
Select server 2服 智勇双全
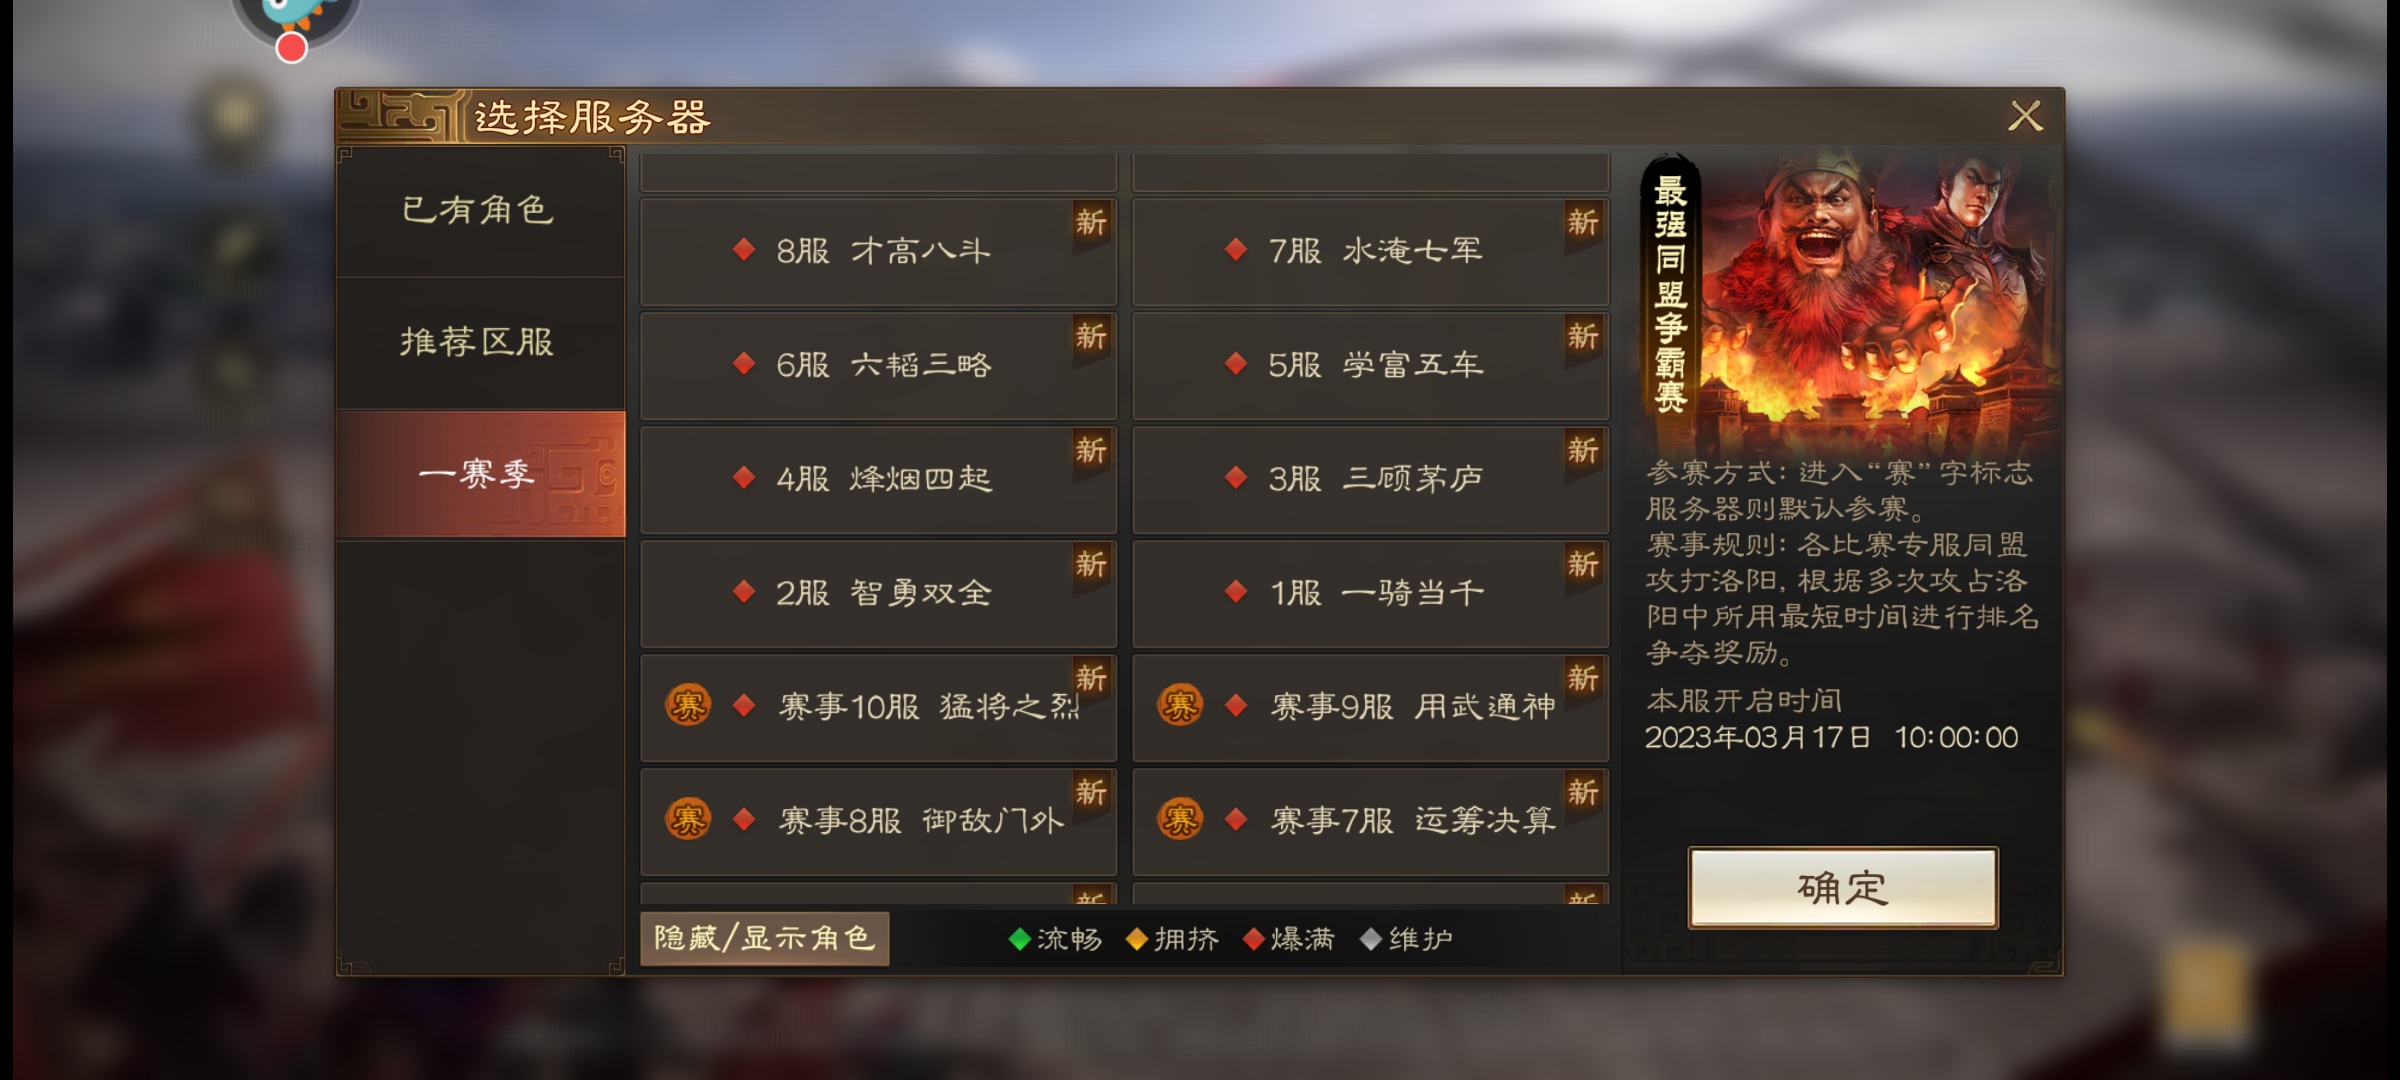[x=878, y=593]
